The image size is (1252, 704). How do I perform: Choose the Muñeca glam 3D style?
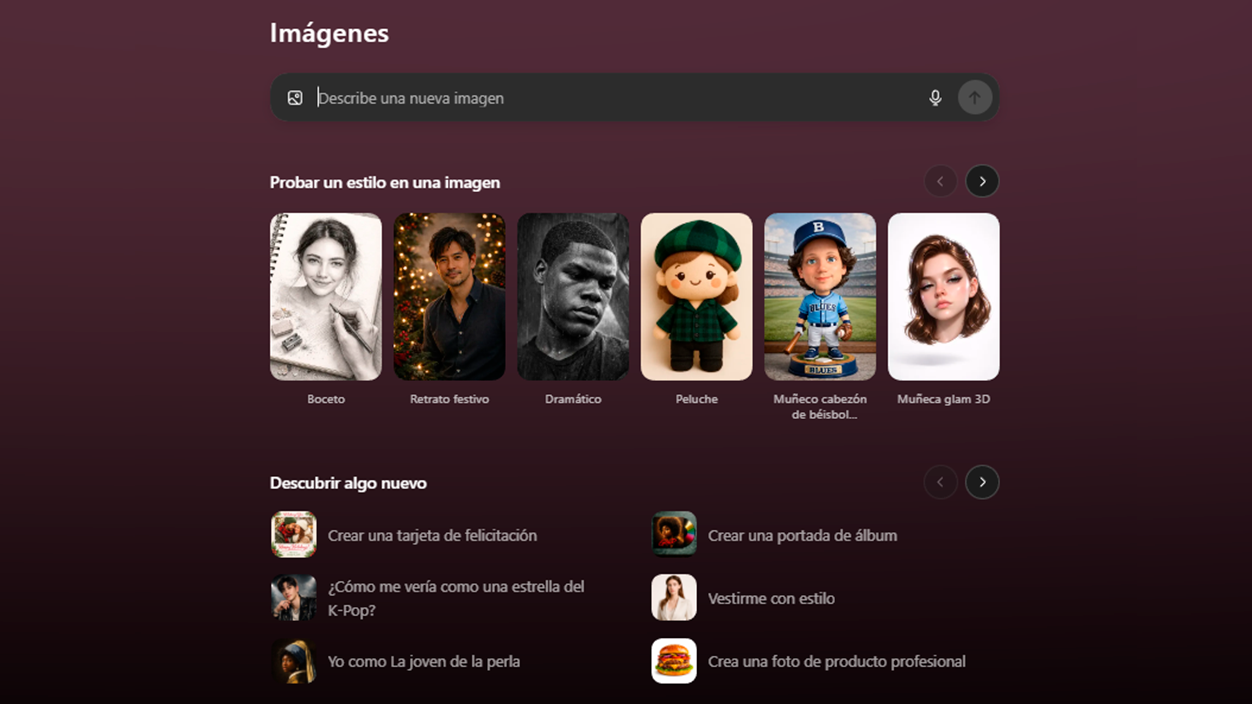(x=943, y=297)
